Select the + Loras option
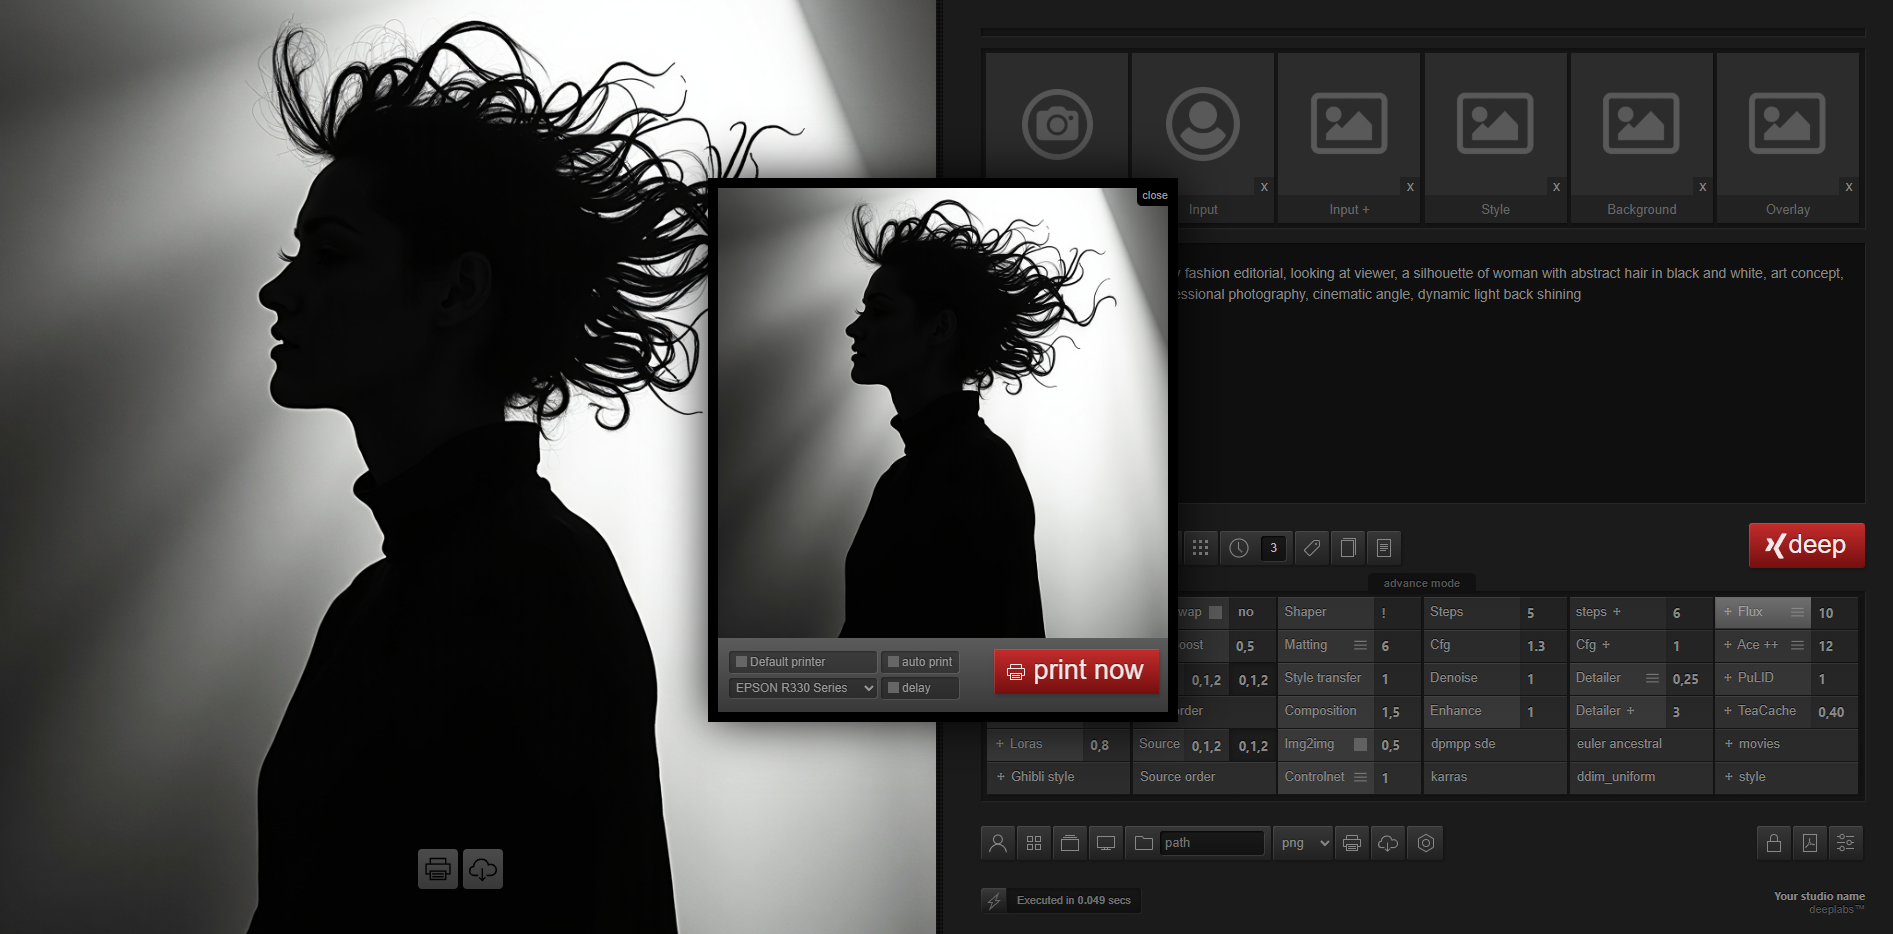Viewport: 1893px width, 934px height. coord(1035,744)
